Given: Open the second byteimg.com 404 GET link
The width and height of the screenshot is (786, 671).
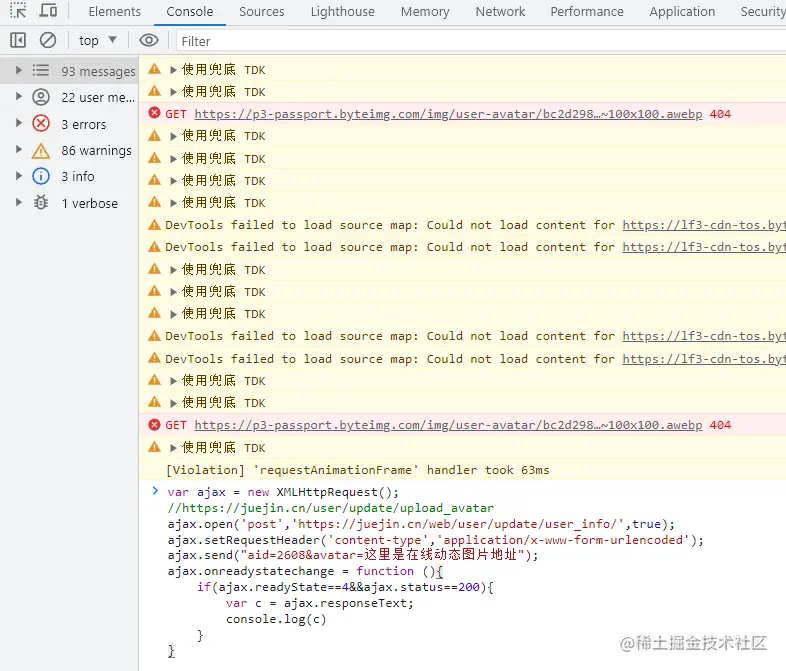Looking at the screenshot, I should pyautogui.click(x=448, y=425).
